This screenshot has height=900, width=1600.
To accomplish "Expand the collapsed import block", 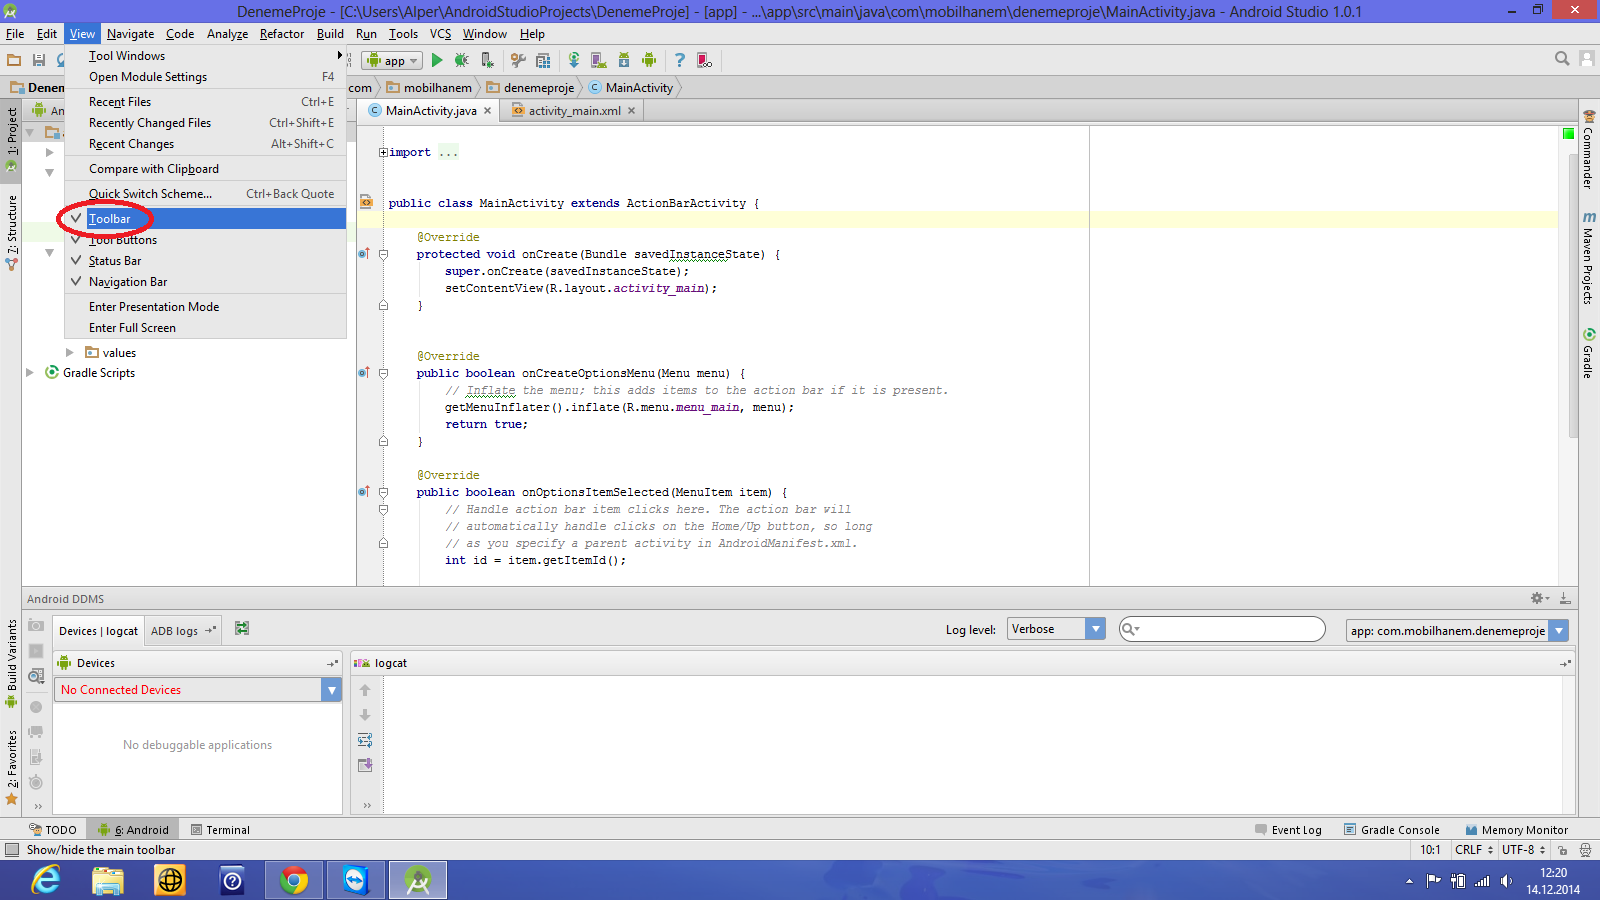I will [383, 152].
